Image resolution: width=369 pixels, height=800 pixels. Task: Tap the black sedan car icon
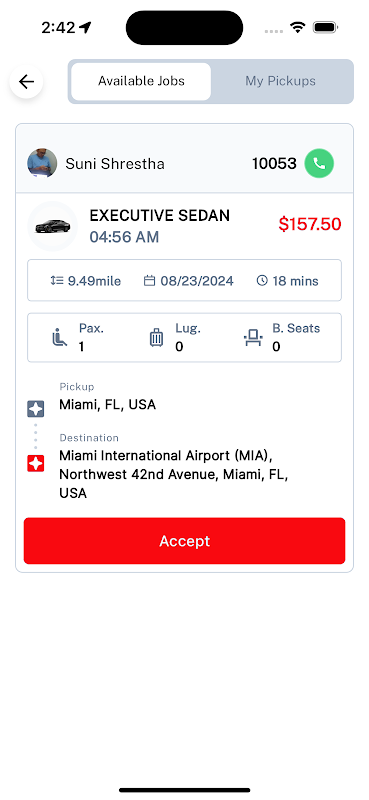coord(52,226)
